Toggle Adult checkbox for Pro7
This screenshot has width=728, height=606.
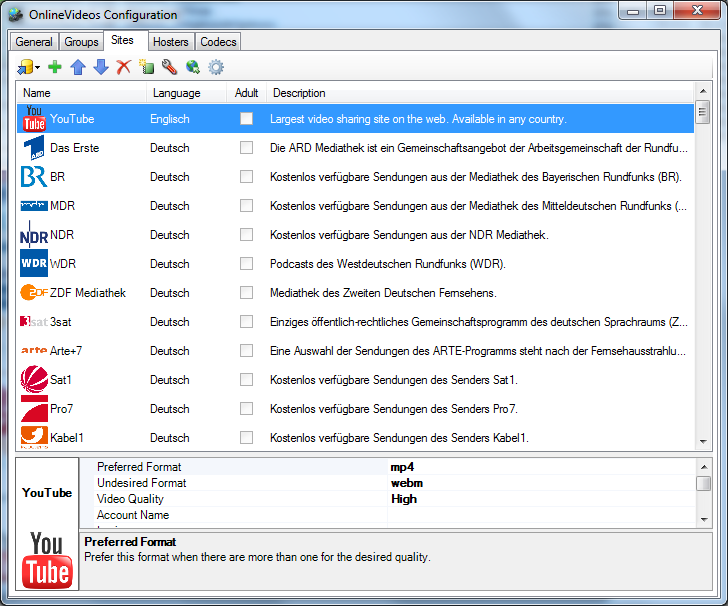click(247, 409)
